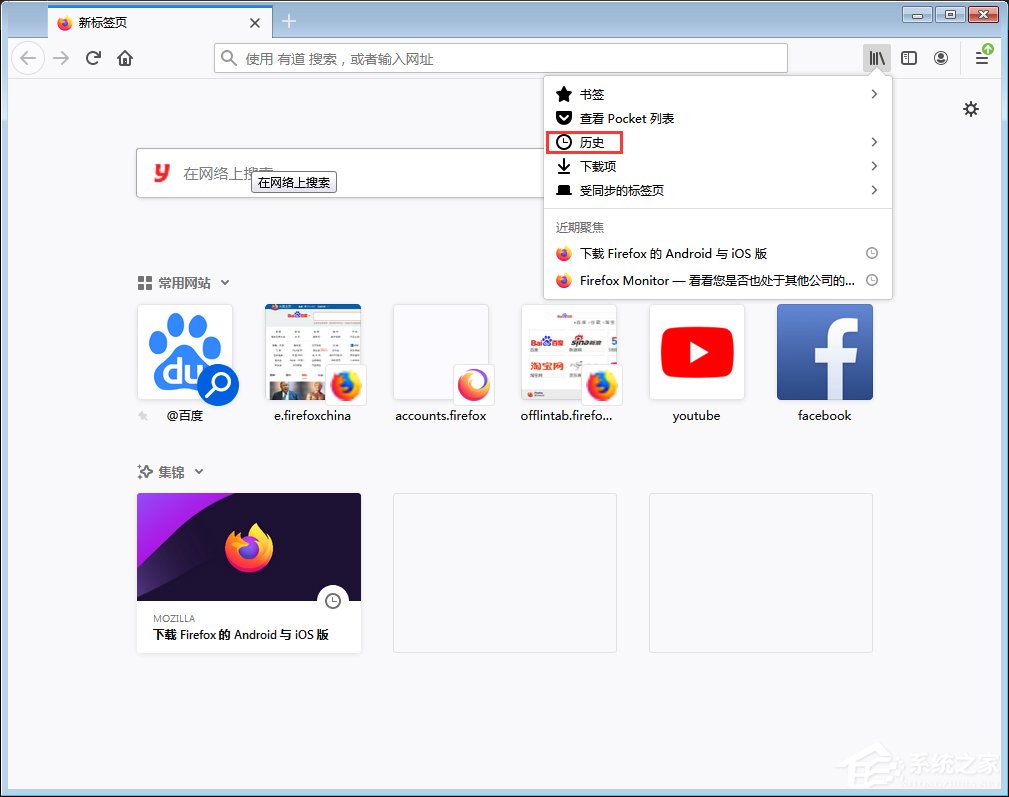The image size is (1009, 797).
Task: Select the 新标签页 tab
Action: click(x=160, y=23)
